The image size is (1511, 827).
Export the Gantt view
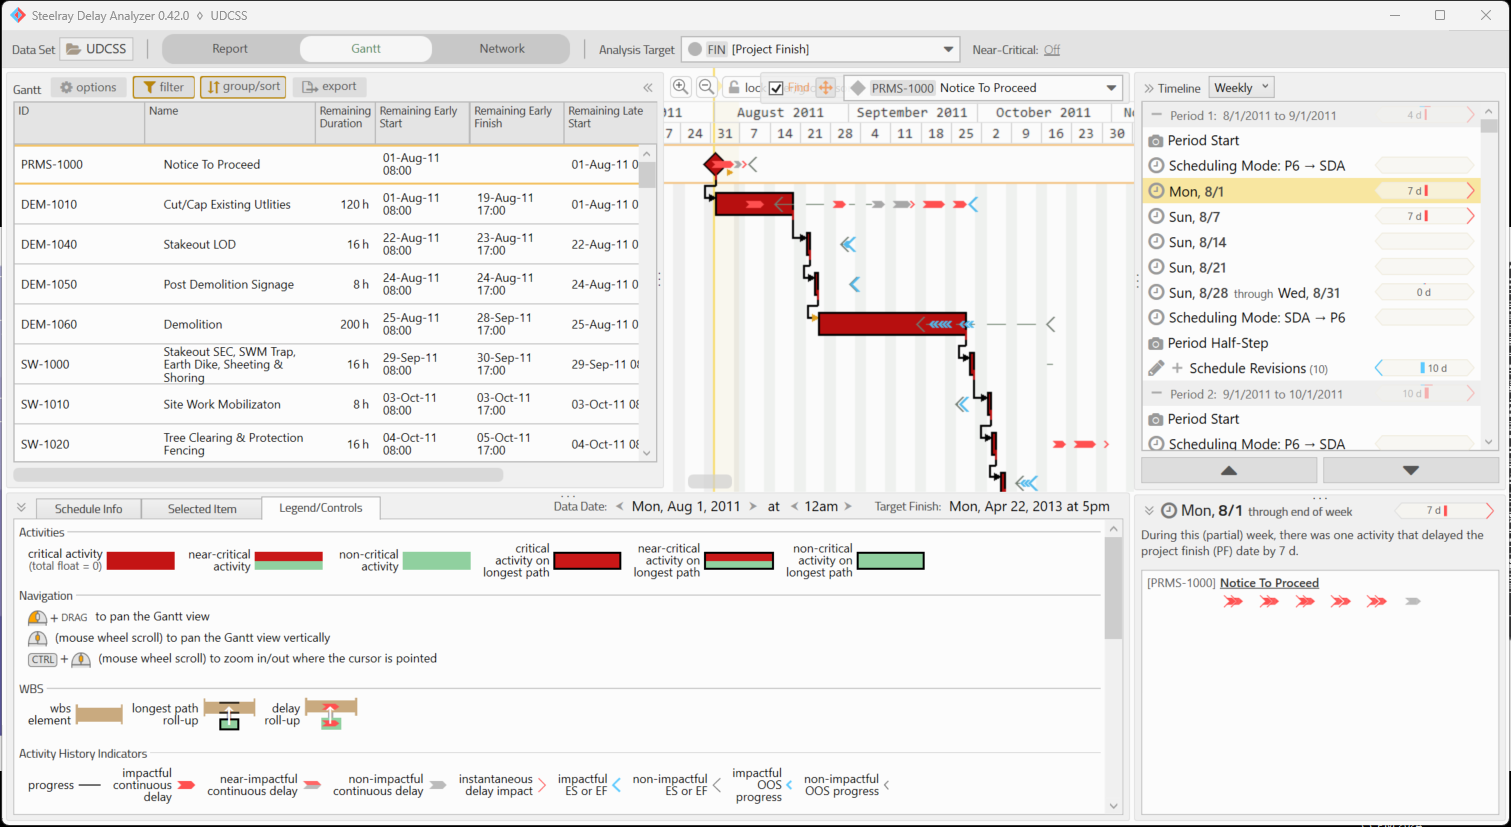tap(330, 87)
